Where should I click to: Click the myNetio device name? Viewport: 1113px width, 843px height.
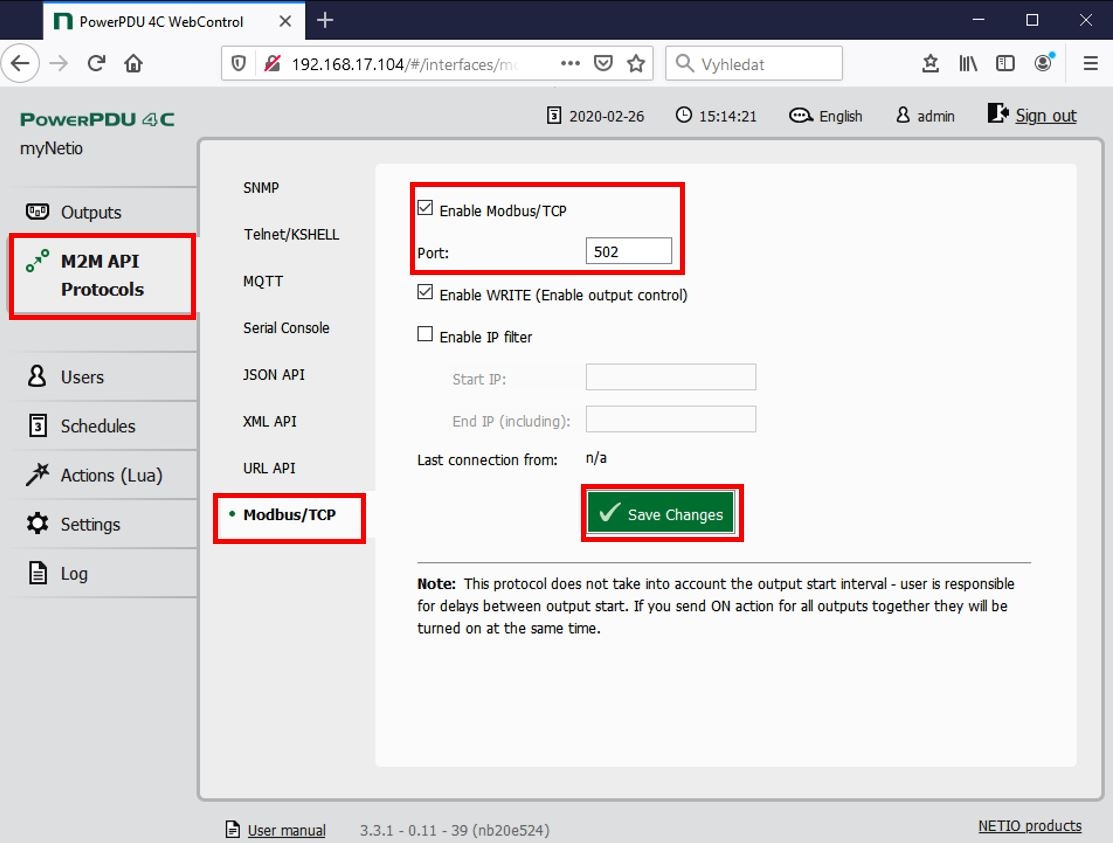pyautogui.click(x=51, y=148)
